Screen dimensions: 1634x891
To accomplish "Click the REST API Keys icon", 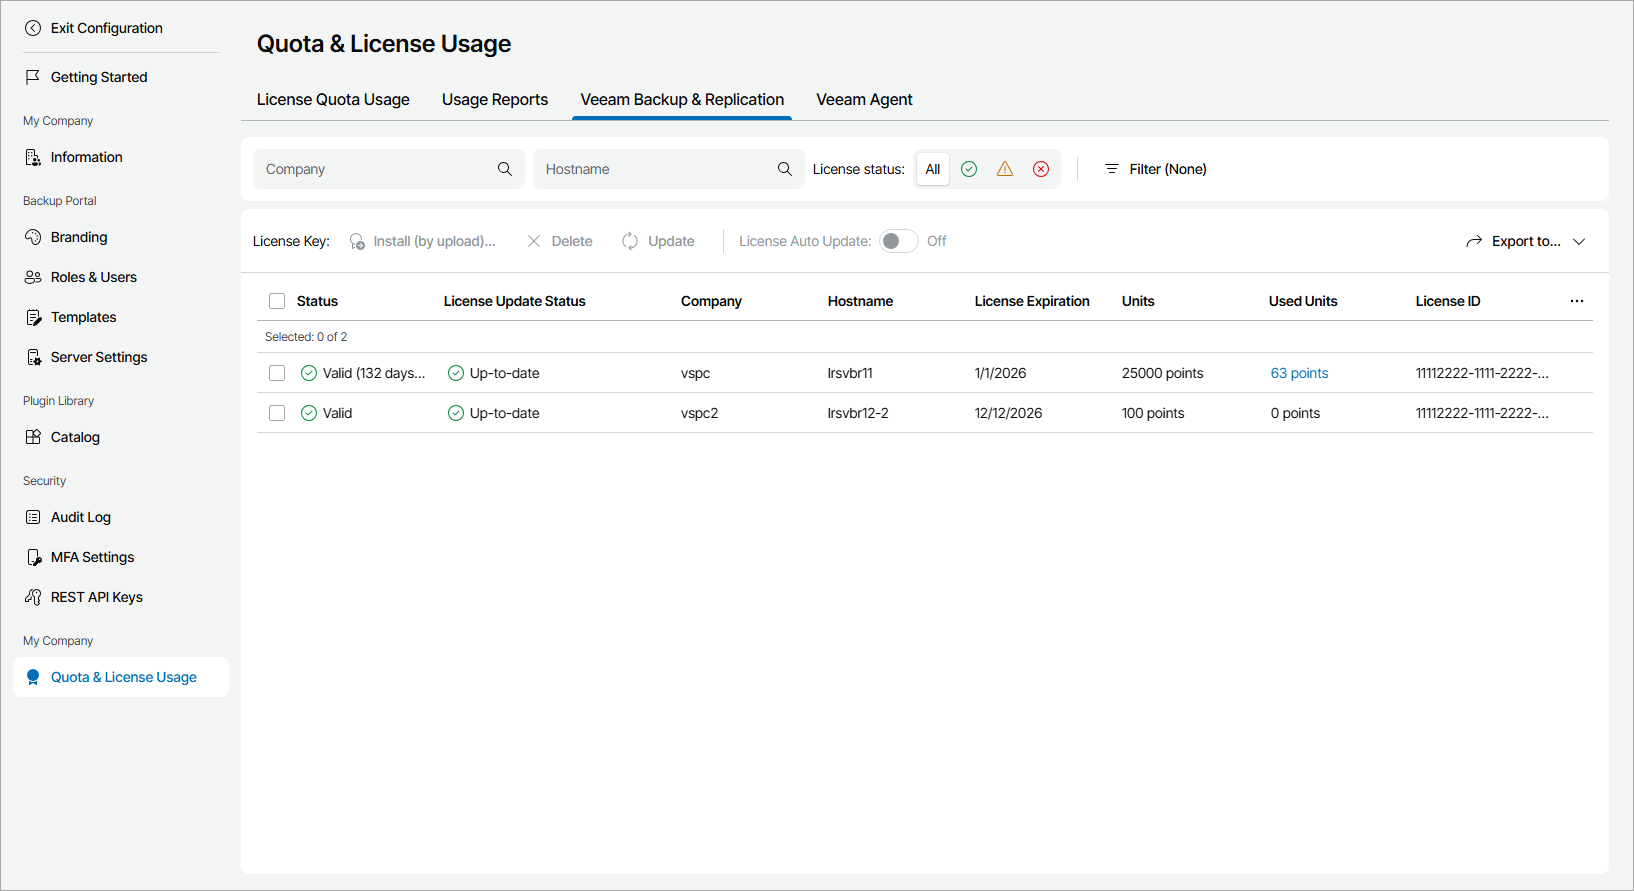I will [33, 597].
